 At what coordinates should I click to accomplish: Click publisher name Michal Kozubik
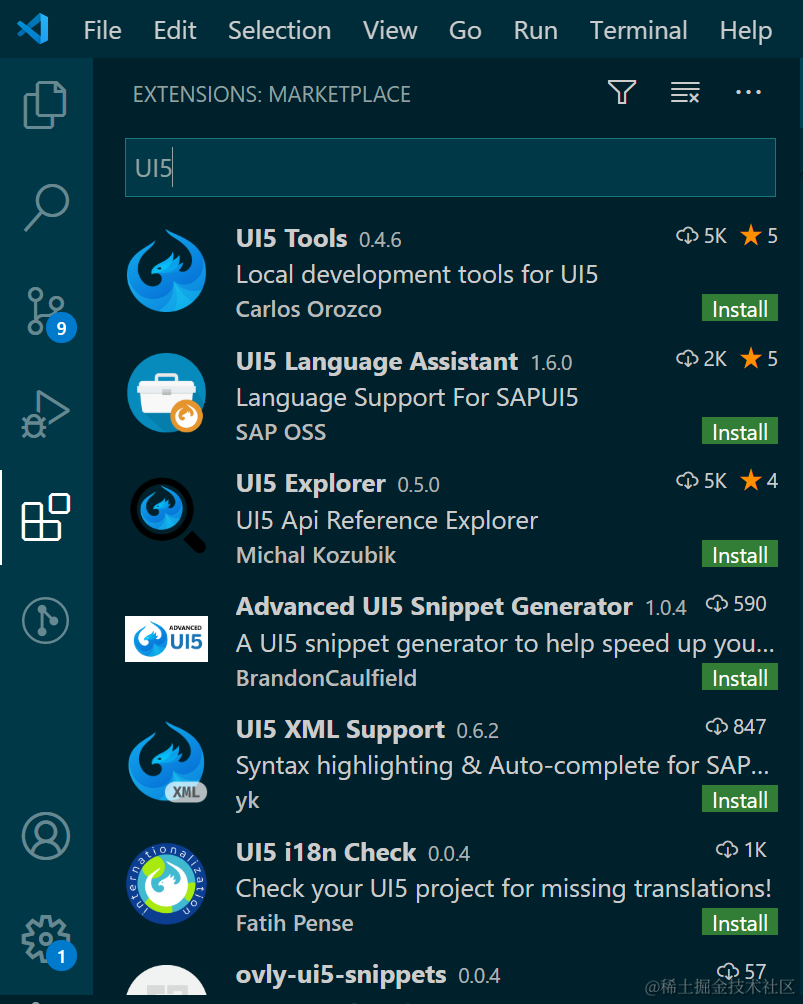(x=316, y=555)
